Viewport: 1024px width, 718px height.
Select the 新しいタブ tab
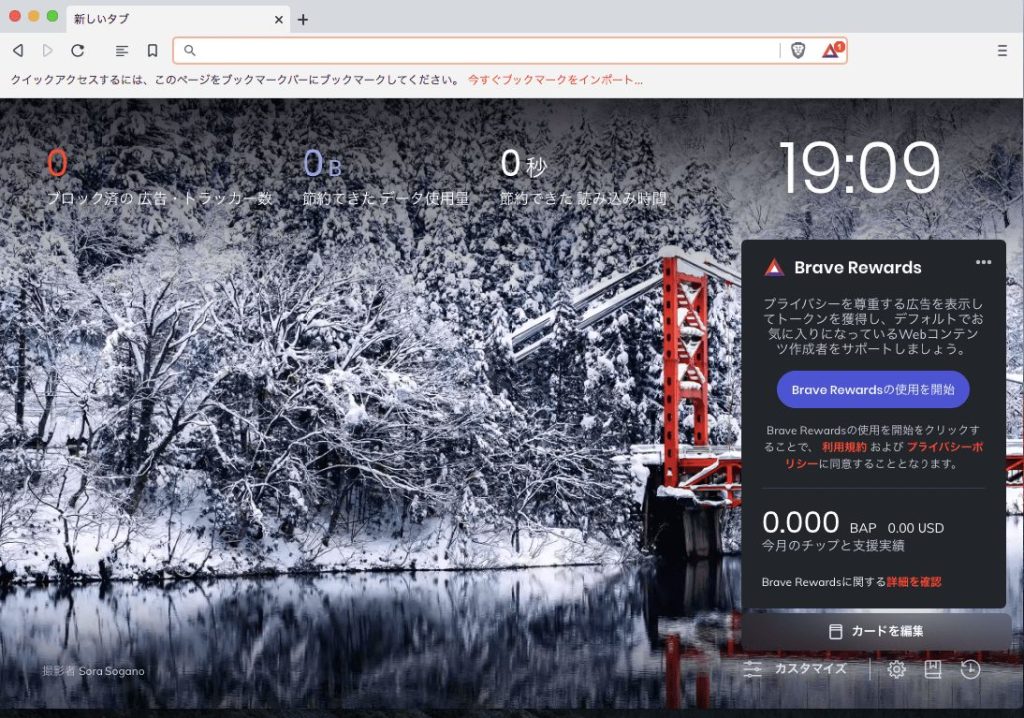click(x=178, y=19)
